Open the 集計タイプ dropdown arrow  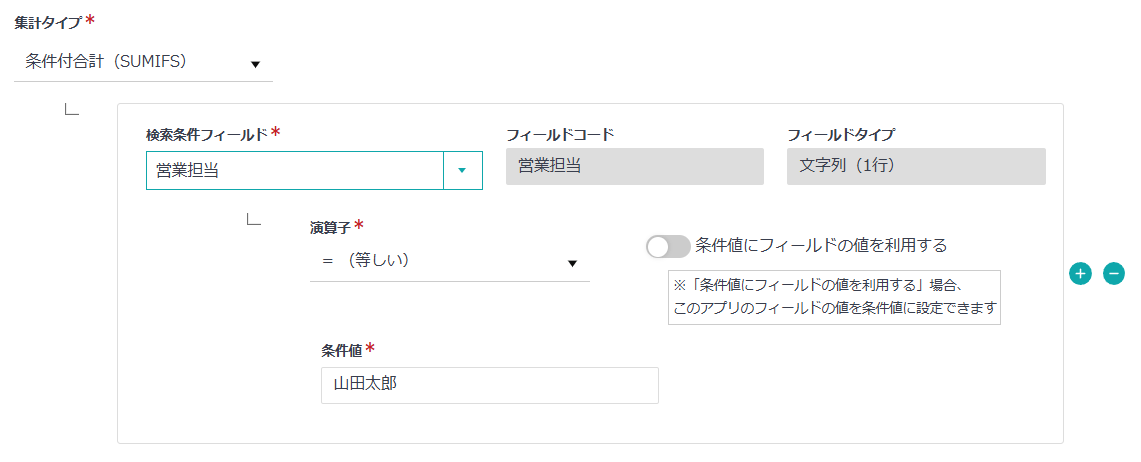[255, 65]
